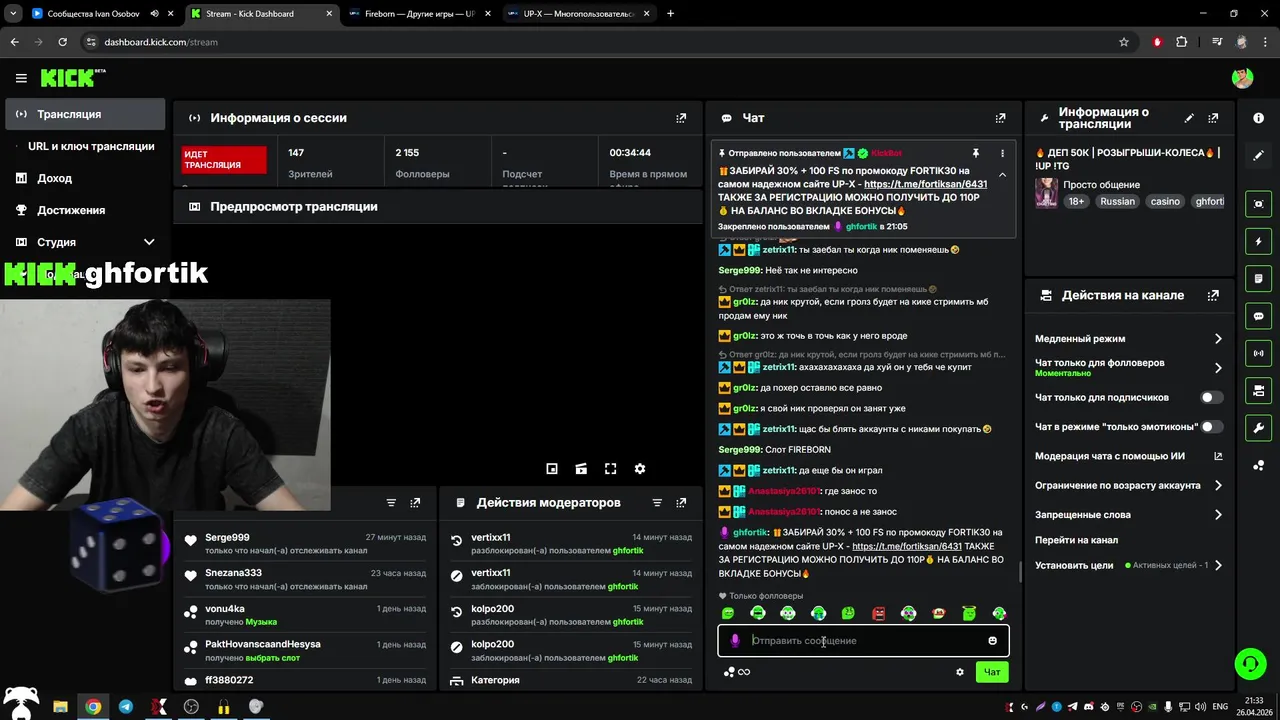Click Перейти на канал
Viewport: 1280px width, 720px height.
click(1076, 540)
